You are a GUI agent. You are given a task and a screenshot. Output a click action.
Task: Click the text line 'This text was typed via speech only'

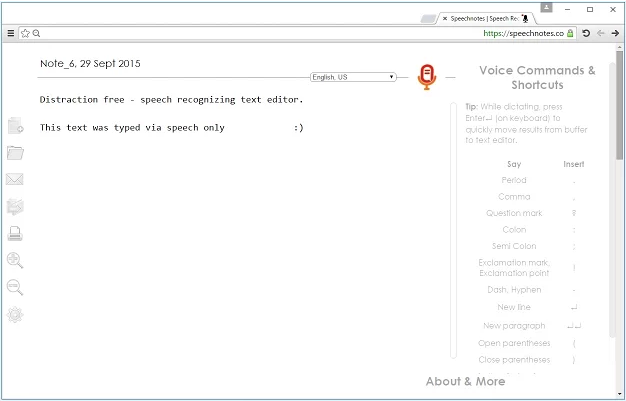point(132,128)
